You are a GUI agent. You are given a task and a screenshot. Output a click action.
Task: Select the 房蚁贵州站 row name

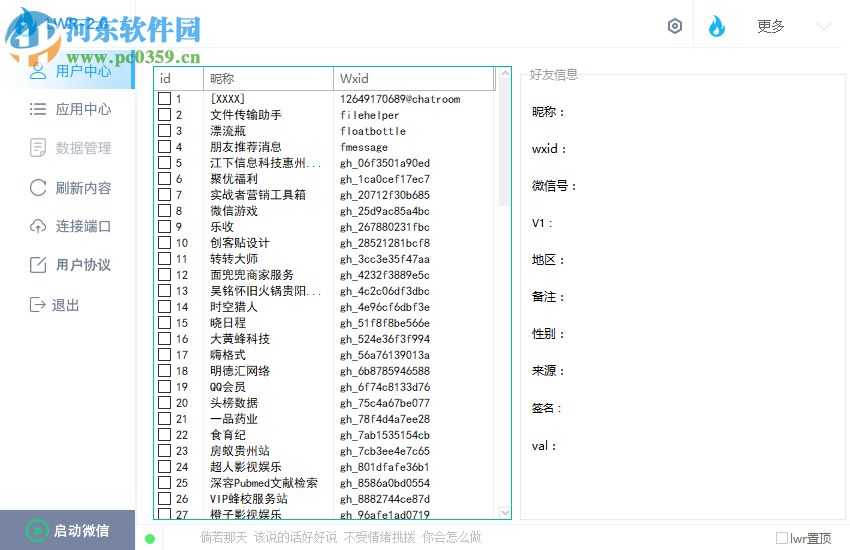click(x=240, y=450)
